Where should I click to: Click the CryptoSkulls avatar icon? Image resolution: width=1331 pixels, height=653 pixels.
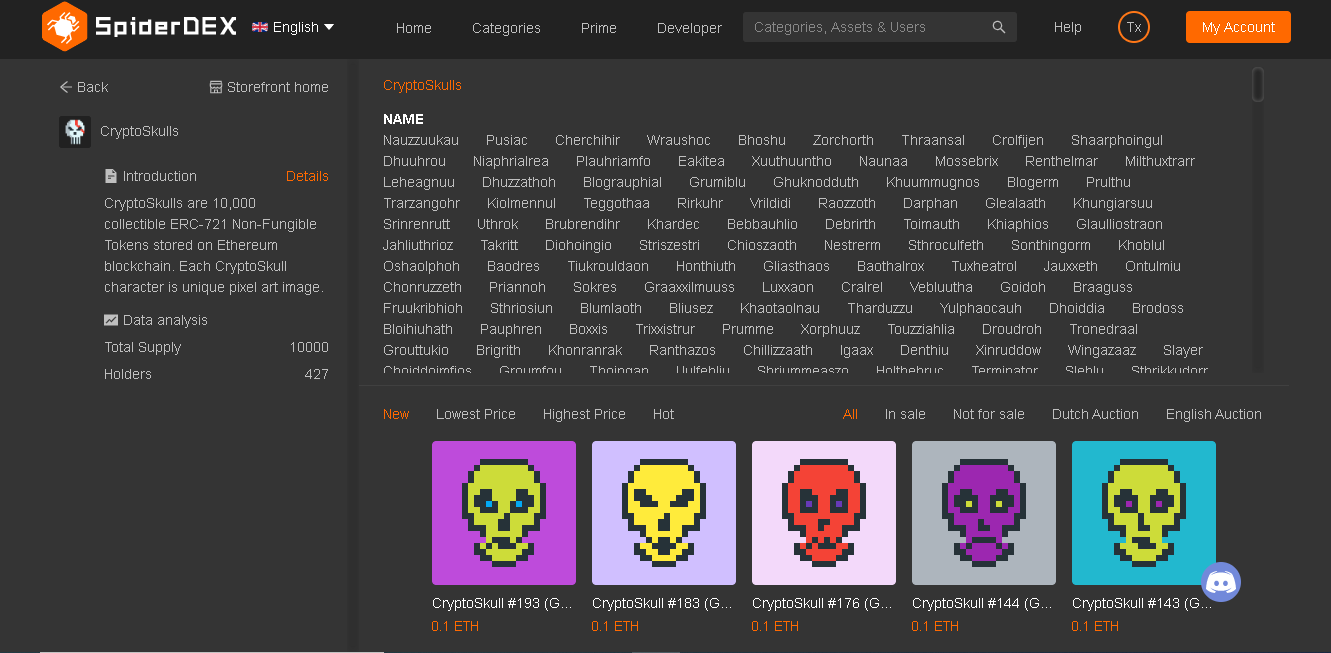(x=75, y=131)
